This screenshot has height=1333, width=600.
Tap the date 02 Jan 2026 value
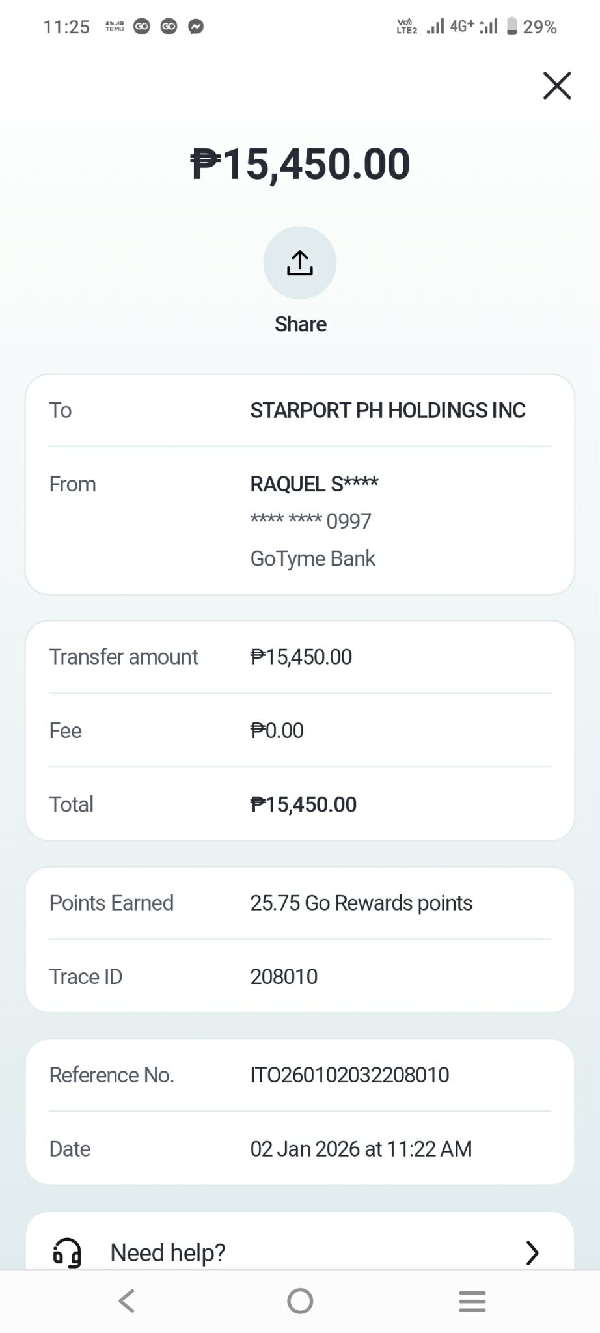[360, 1149]
